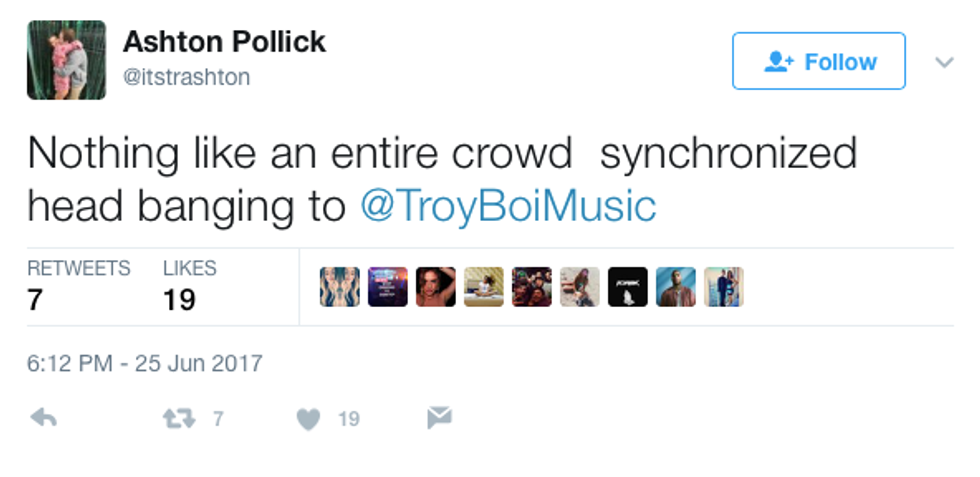Click the Ashton Pollick display name

pyautogui.click(x=224, y=42)
